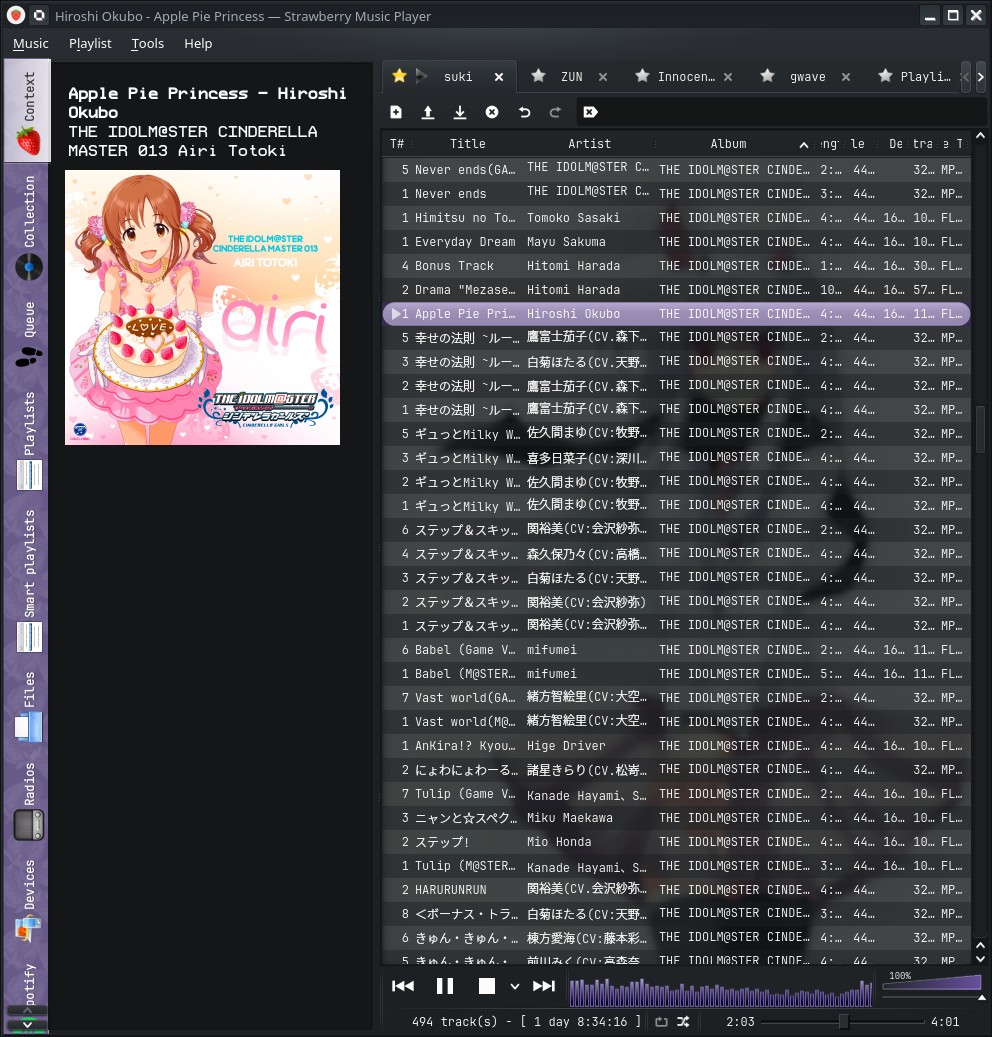Click the new playlist icon
This screenshot has width=992, height=1037.
pos(396,112)
